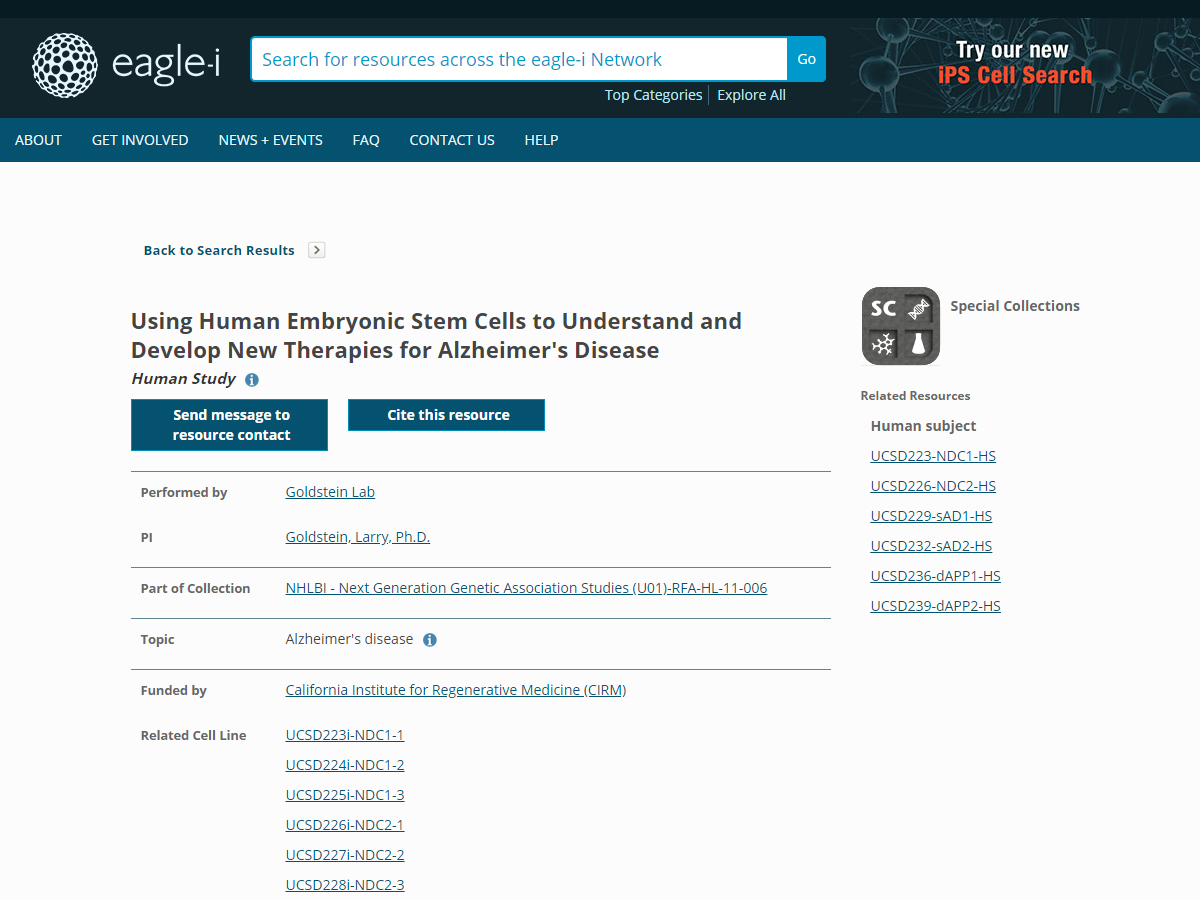Select the Explore All link

click(x=751, y=95)
